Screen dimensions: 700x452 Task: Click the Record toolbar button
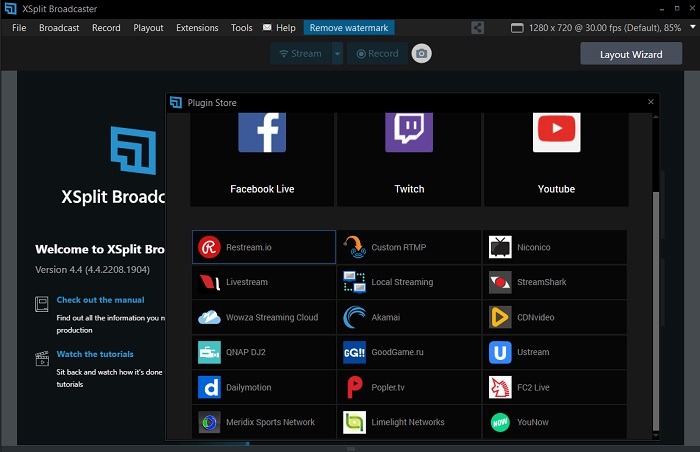point(377,54)
